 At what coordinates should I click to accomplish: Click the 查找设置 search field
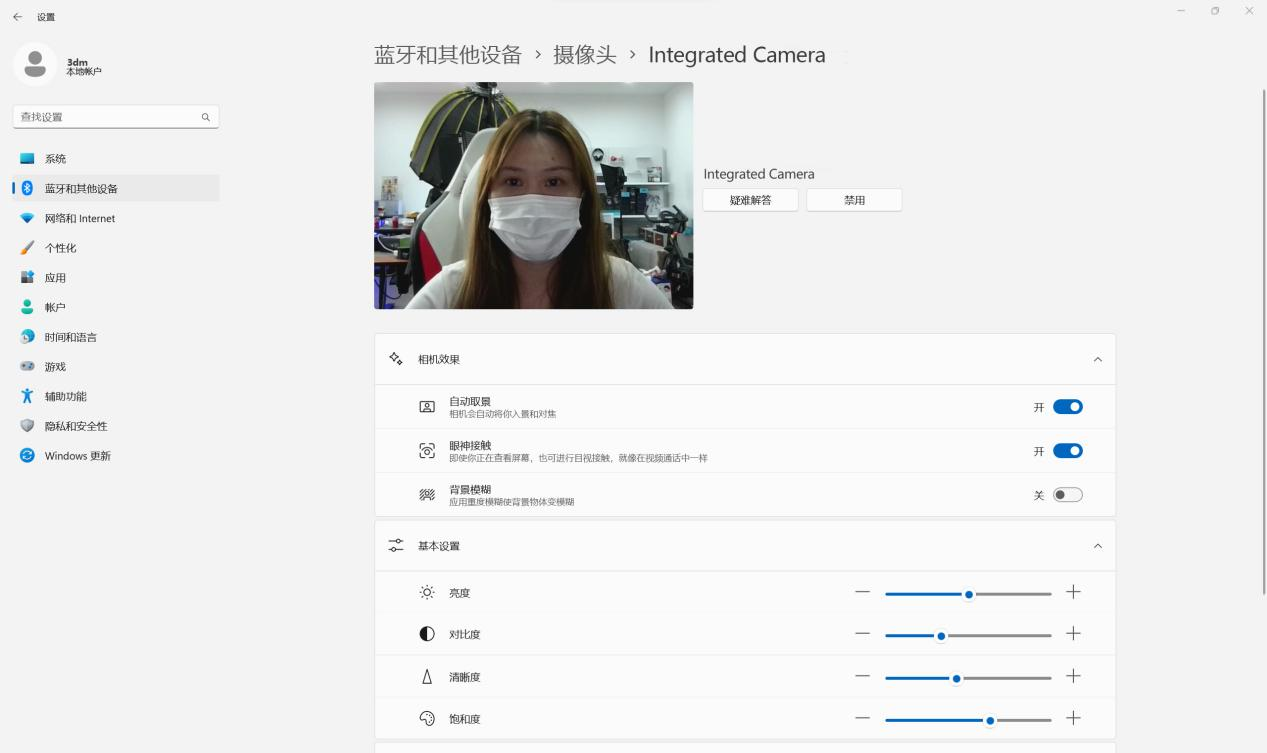[x=105, y=117]
